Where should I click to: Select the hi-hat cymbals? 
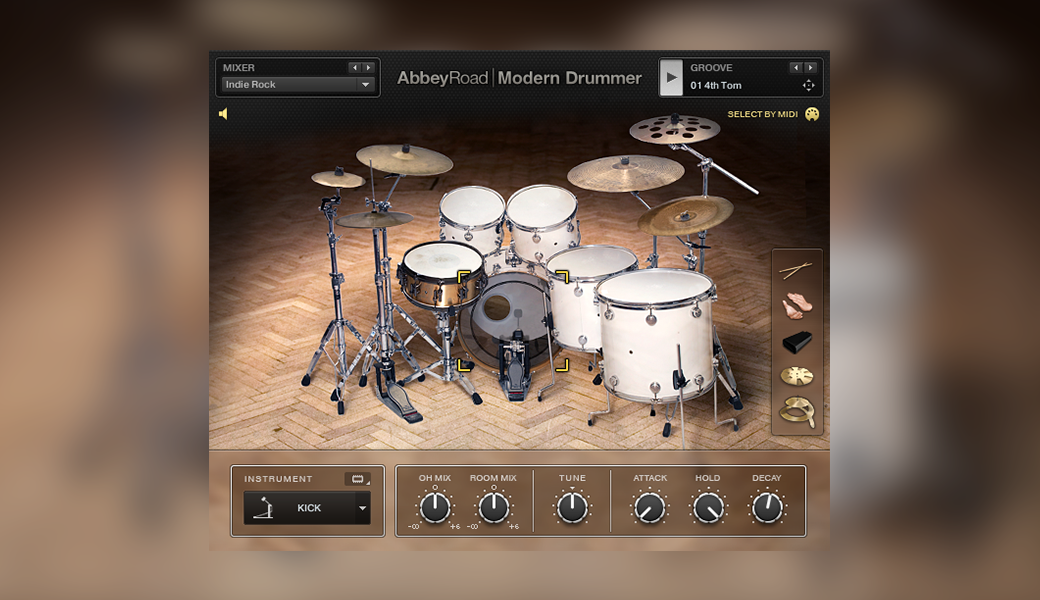[x=375, y=219]
